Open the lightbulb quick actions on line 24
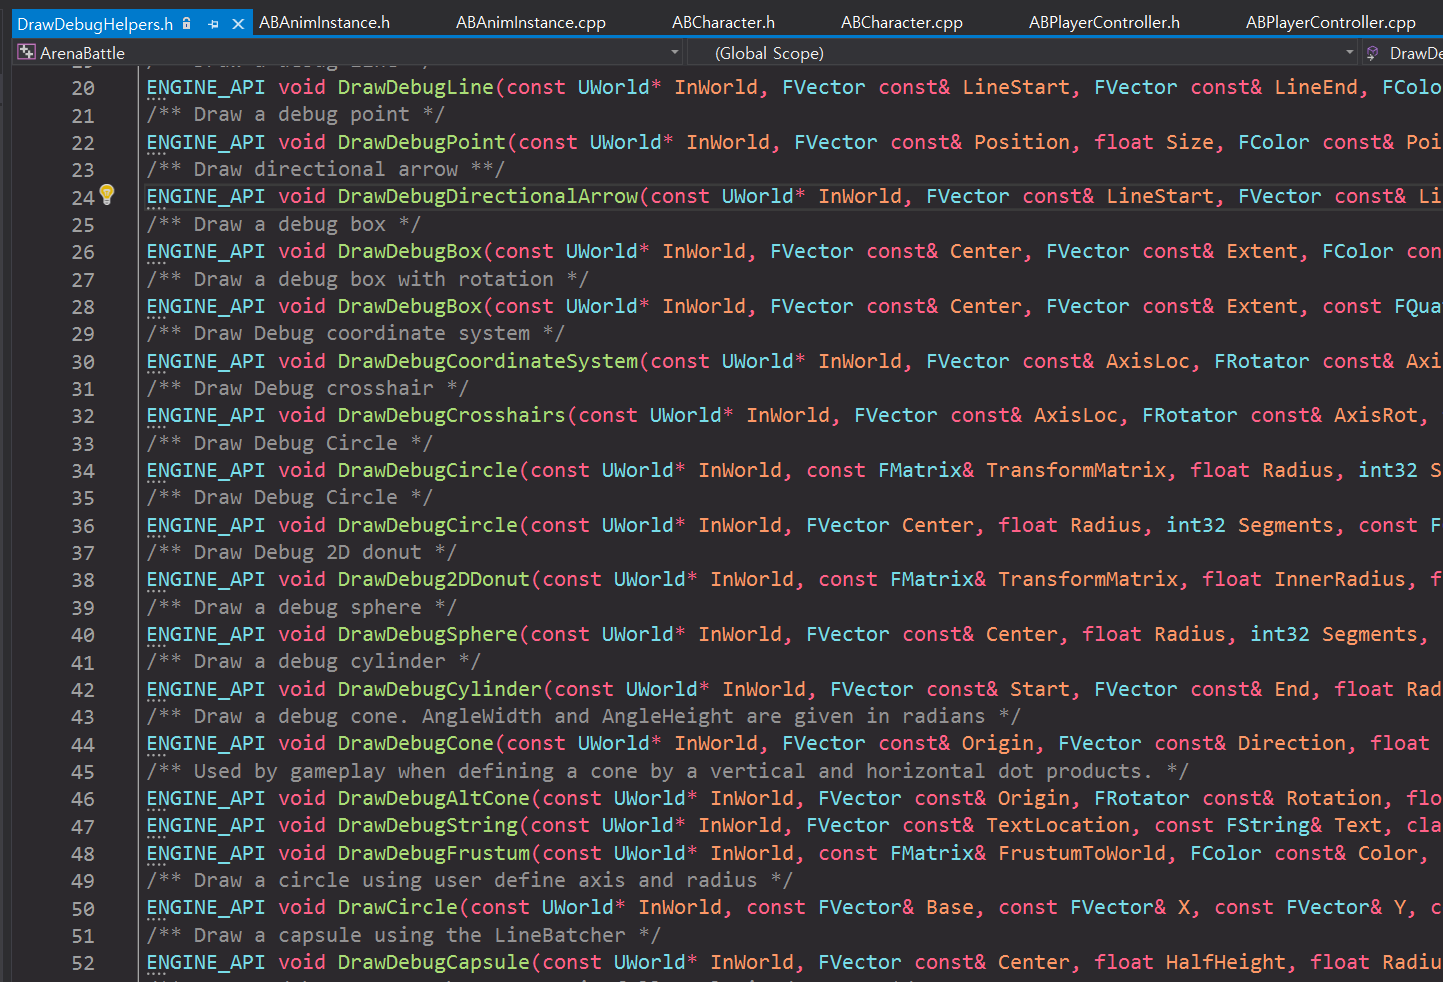Image resolution: width=1443 pixels, height=982 pixels. coord(108,195)
